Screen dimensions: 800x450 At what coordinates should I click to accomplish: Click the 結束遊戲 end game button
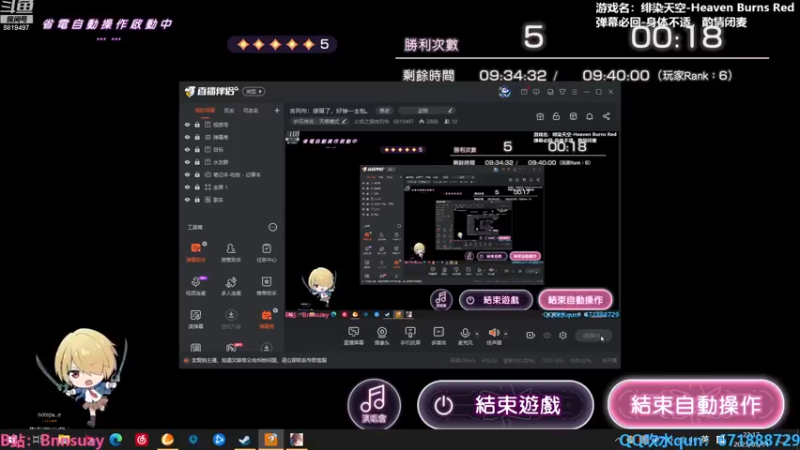click(505, 405)
